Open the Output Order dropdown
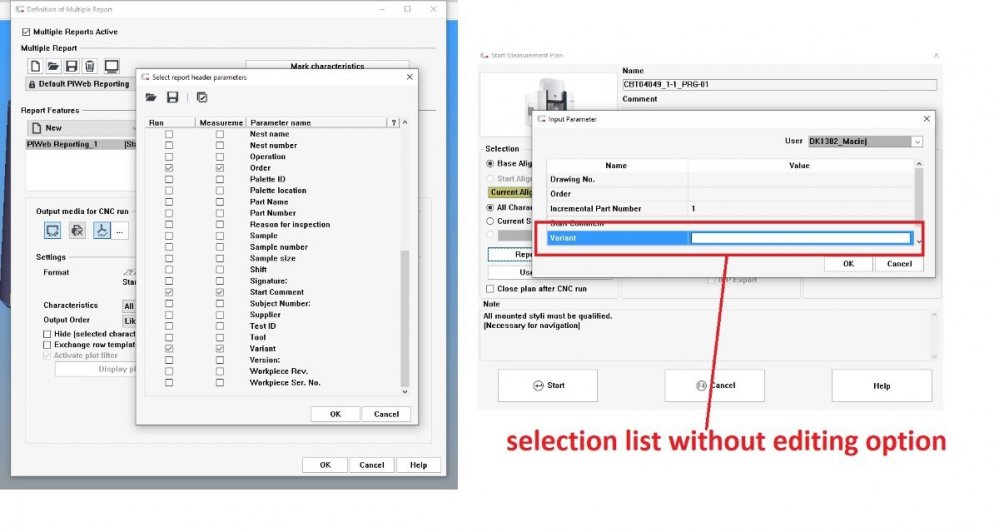 click(129, 320)
